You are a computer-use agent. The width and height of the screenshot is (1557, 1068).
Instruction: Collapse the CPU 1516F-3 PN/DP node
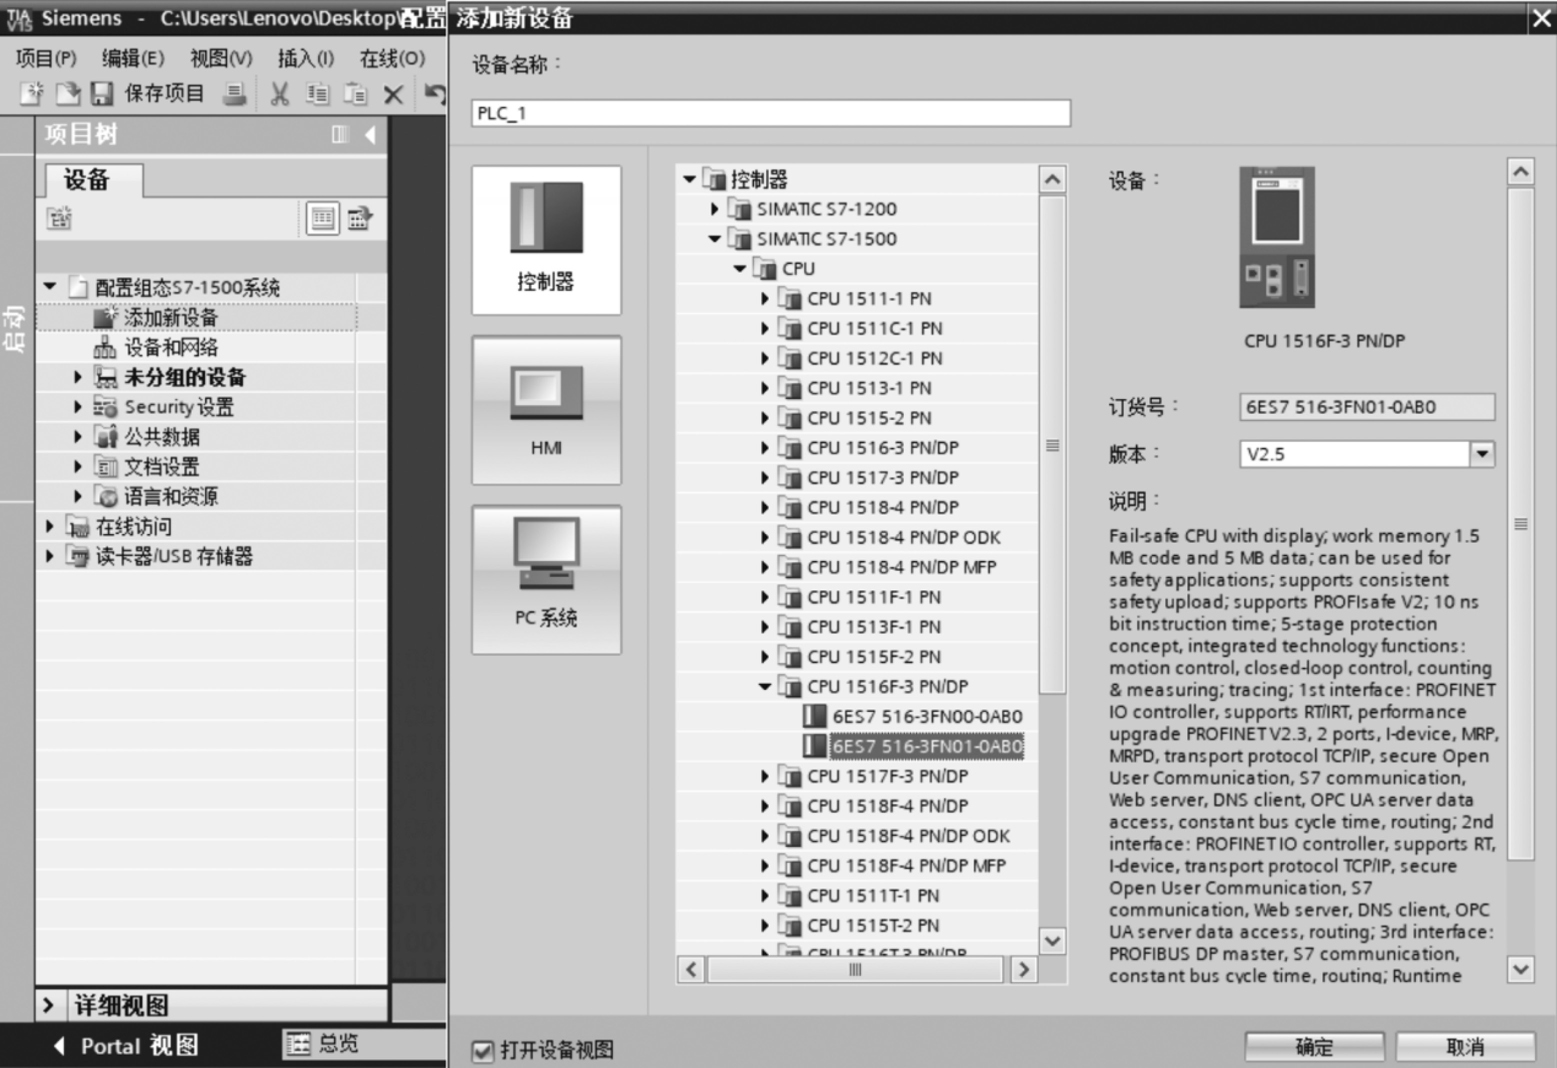point(765,687)
